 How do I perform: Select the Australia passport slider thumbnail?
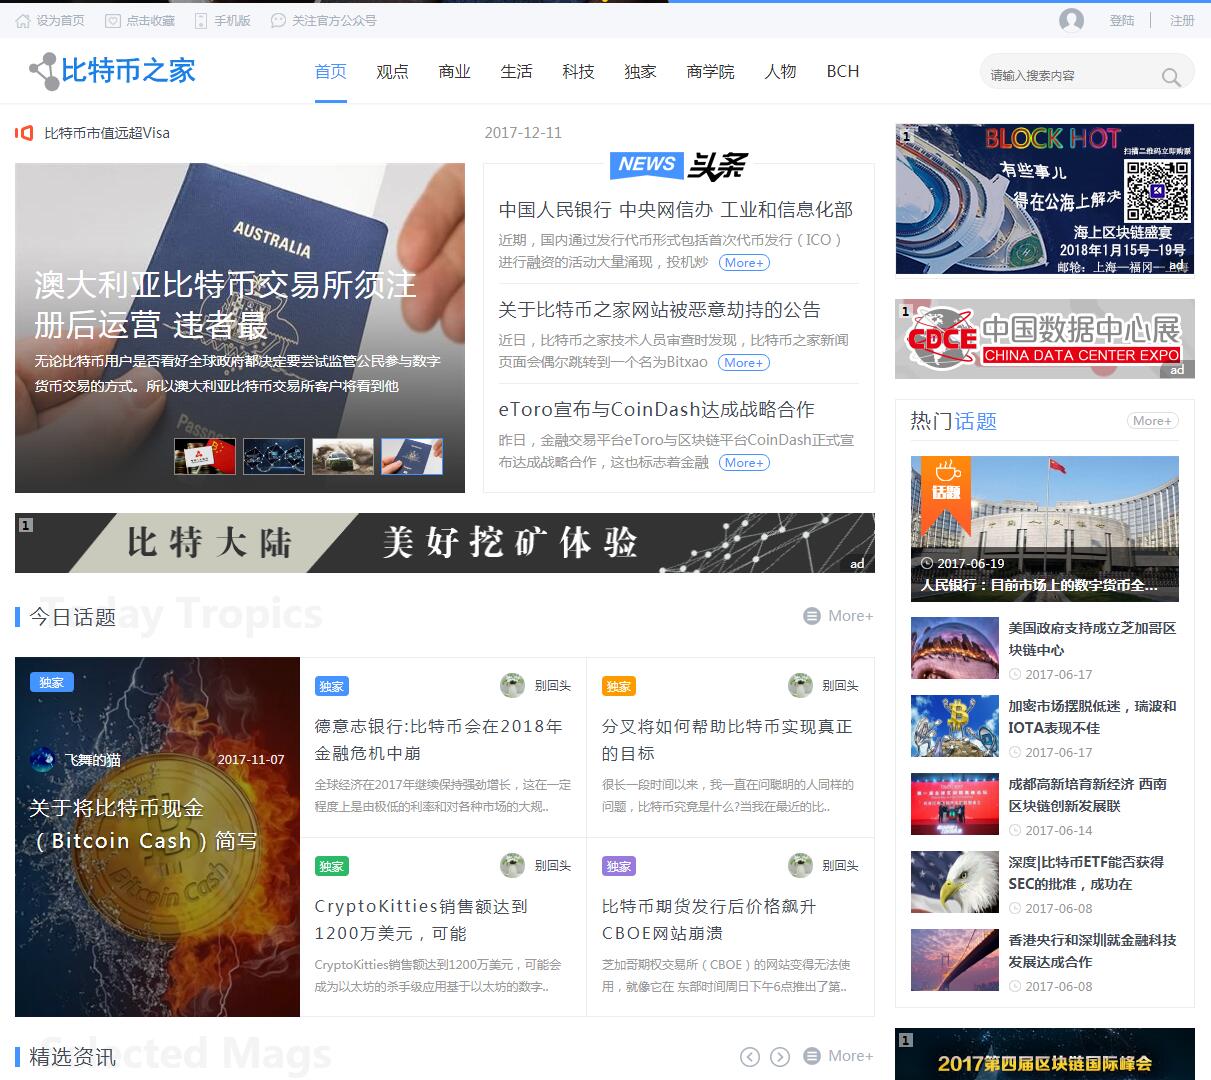tap(412, 456)
